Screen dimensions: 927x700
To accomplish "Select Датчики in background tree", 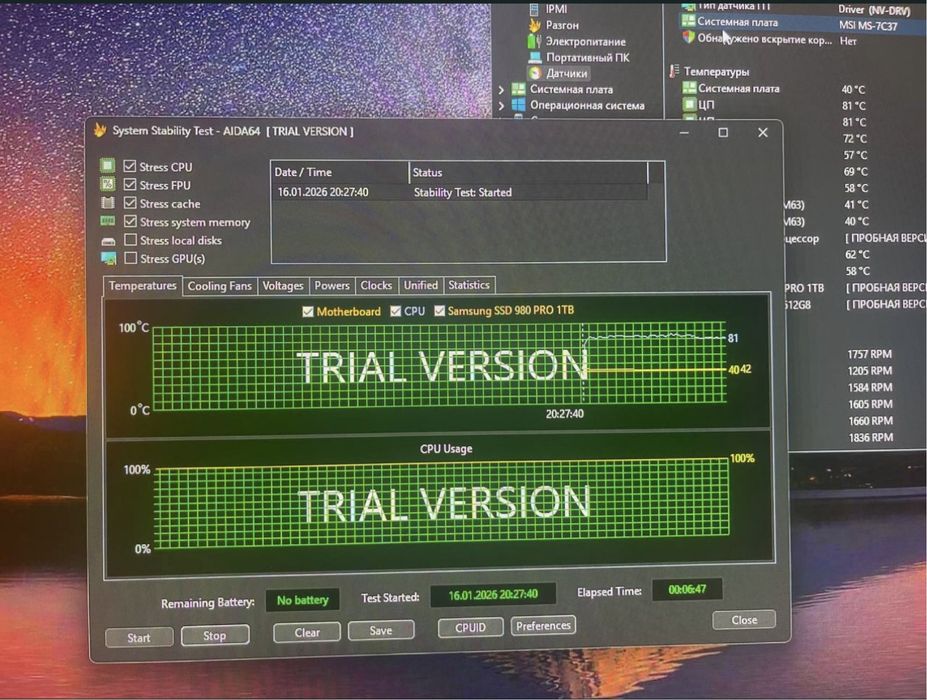I will click(567, 73).
